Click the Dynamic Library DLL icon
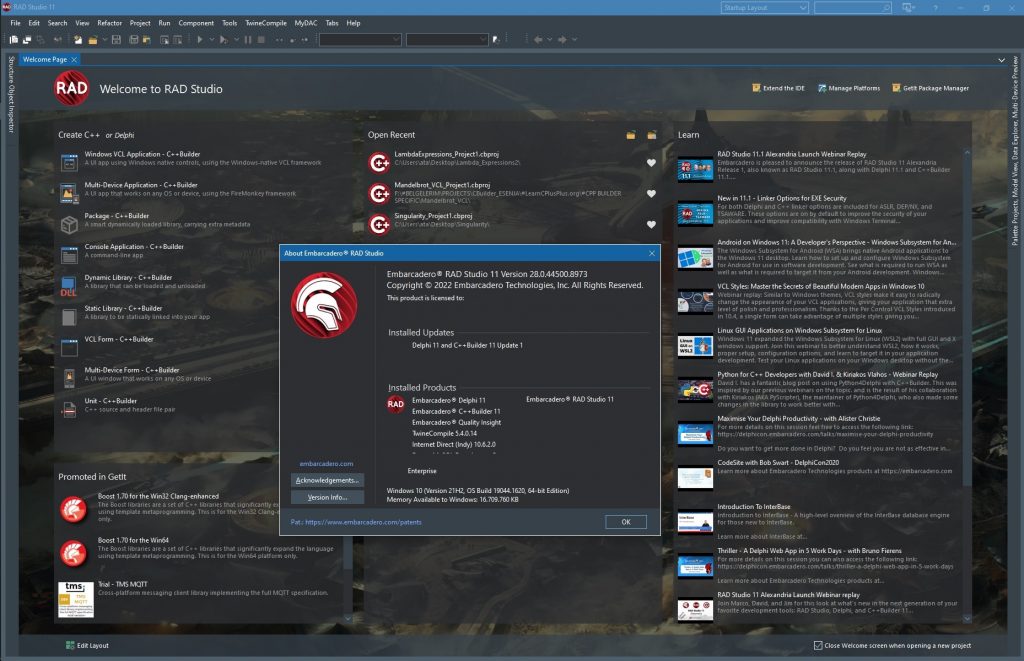The image size is (1024, 661). 69,285
